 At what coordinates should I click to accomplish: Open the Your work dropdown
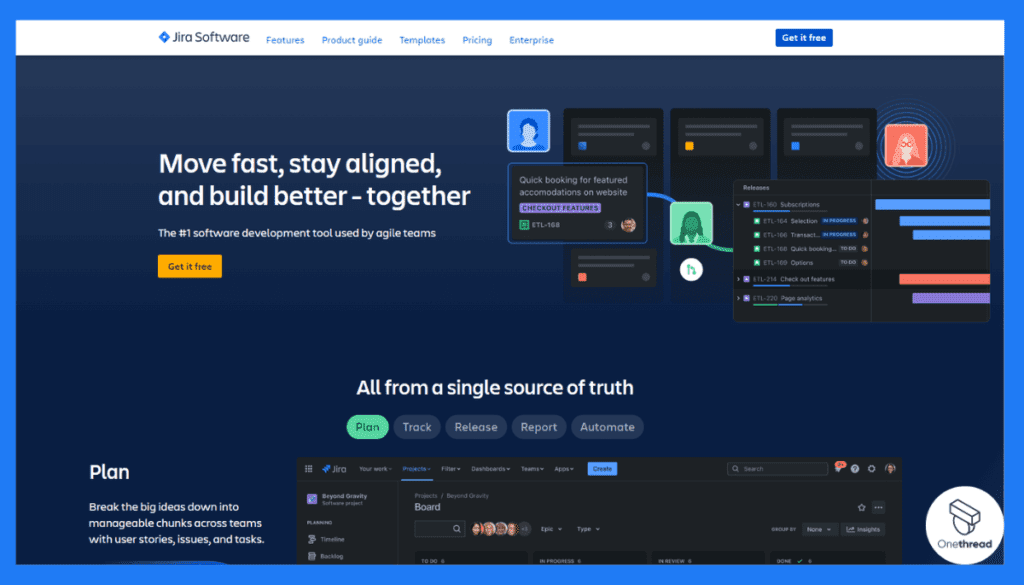[x=376, y=469]
